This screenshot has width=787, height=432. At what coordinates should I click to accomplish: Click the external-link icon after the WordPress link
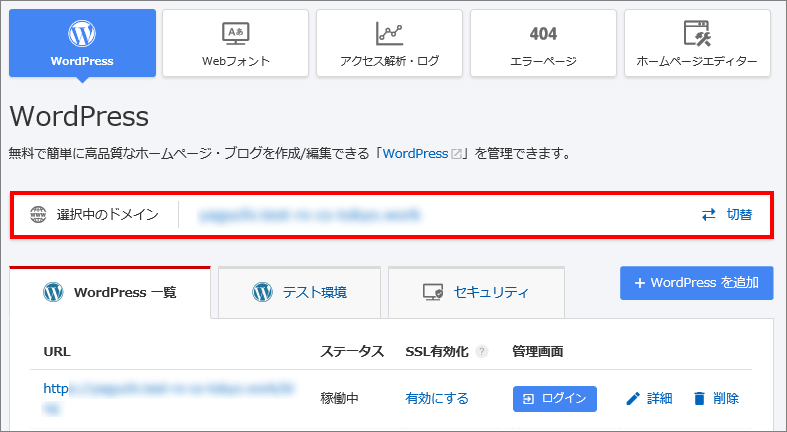tap(456, 154)
